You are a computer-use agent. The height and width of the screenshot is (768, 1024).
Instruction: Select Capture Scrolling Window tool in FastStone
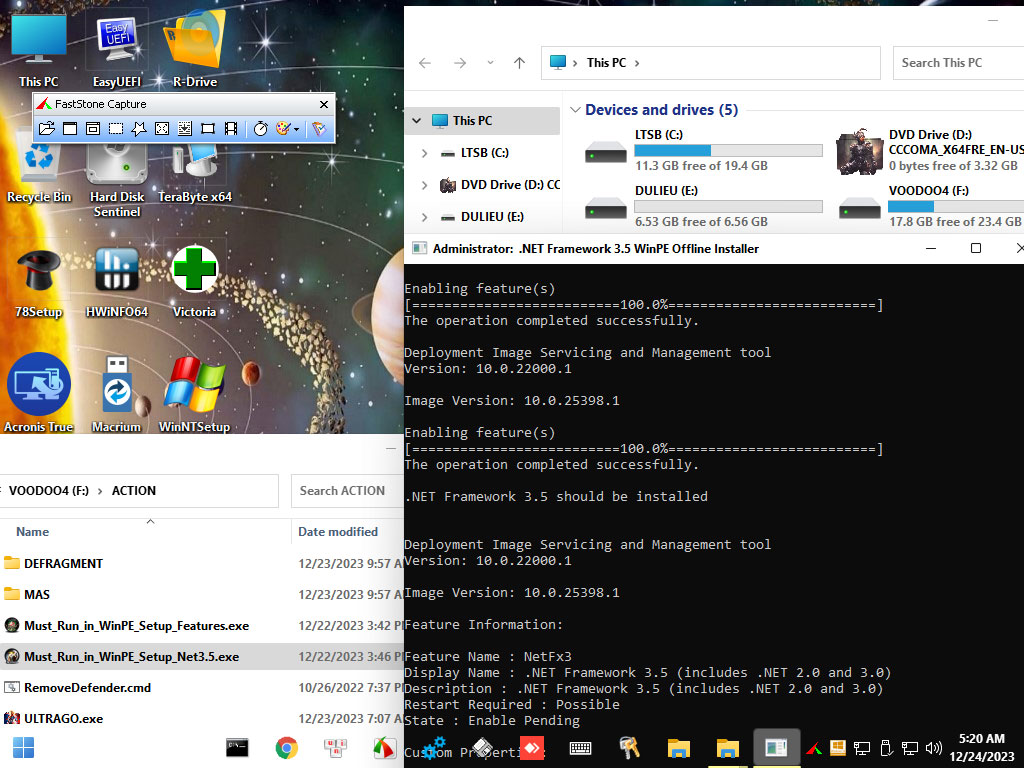pos(185,129)
